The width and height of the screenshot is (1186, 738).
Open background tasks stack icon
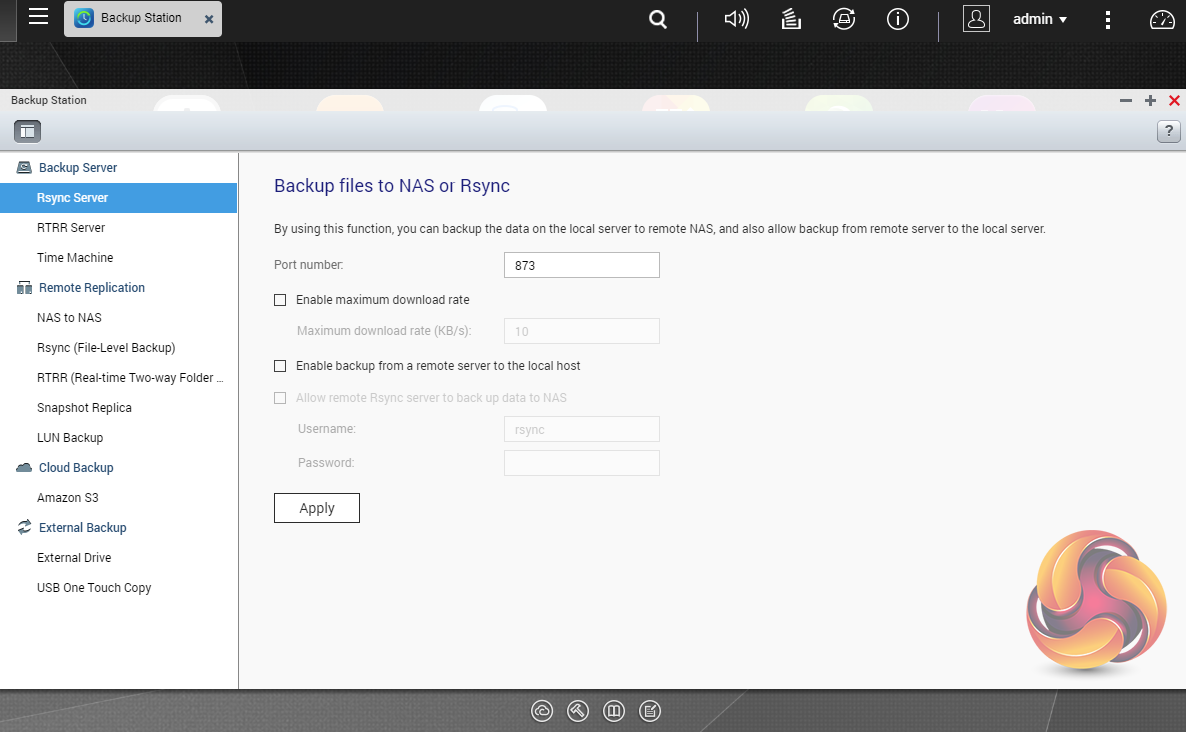point(791,19)
